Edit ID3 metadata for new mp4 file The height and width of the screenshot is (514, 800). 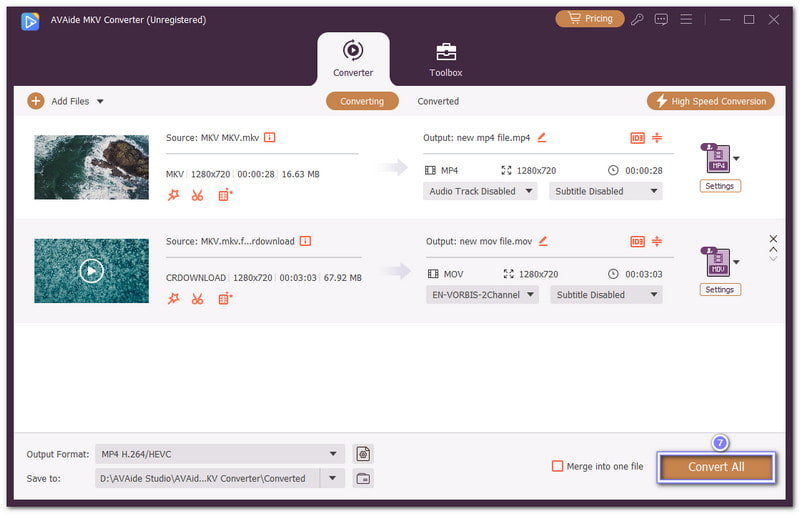coord(637,138)
